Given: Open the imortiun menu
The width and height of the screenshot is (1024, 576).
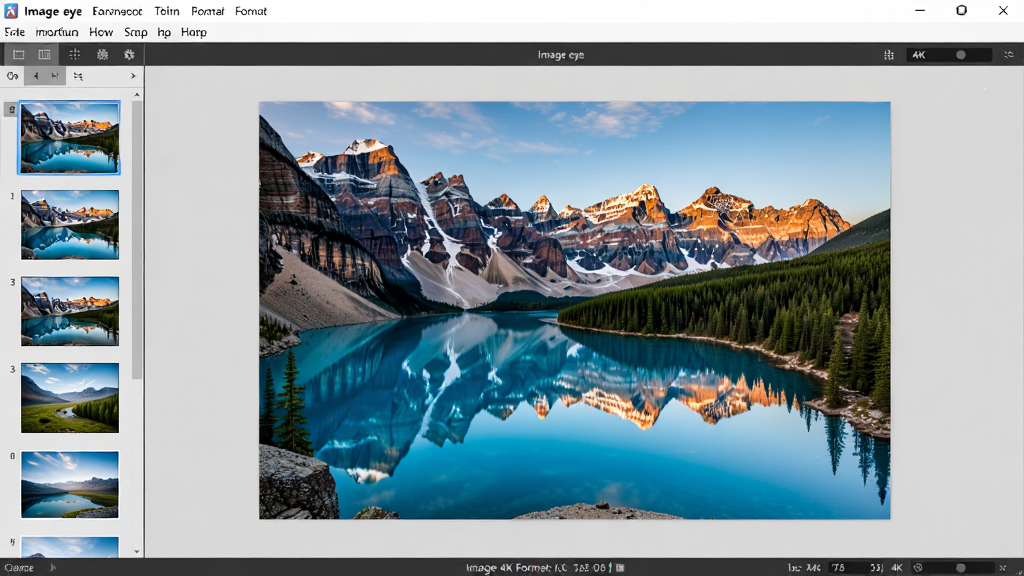Looking at the screenshot, I should (x=57, y=32).
